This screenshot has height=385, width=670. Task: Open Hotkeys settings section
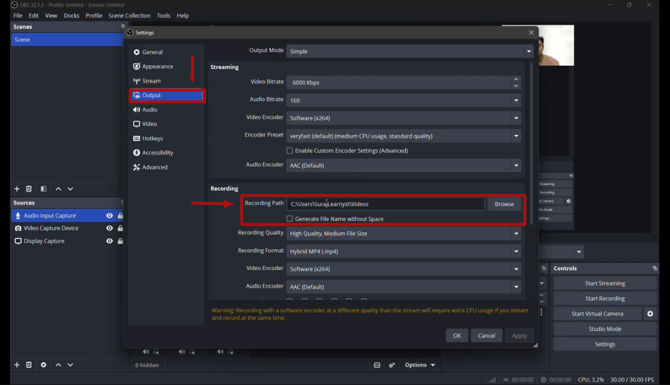tap(148, 138)
